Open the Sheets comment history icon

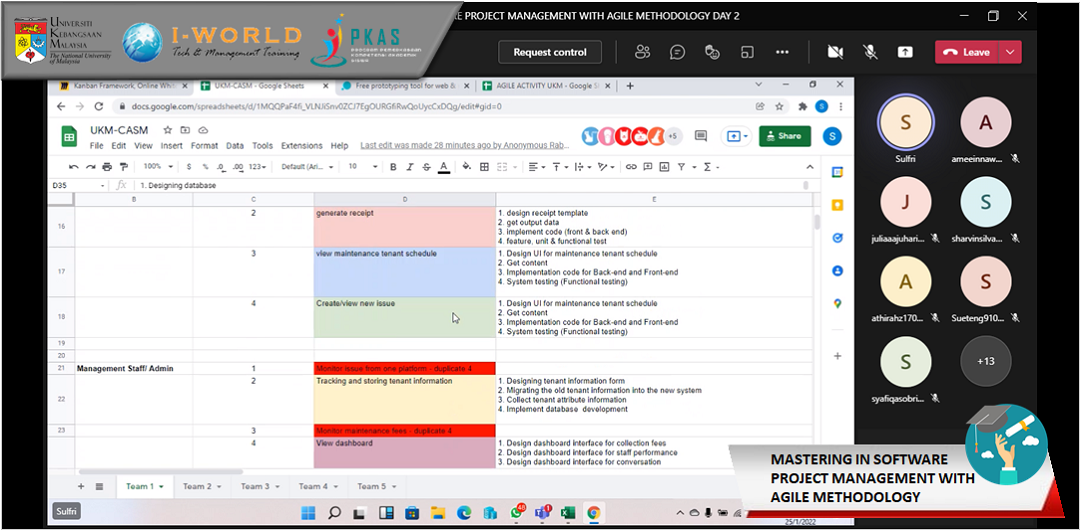coord(700,136)
